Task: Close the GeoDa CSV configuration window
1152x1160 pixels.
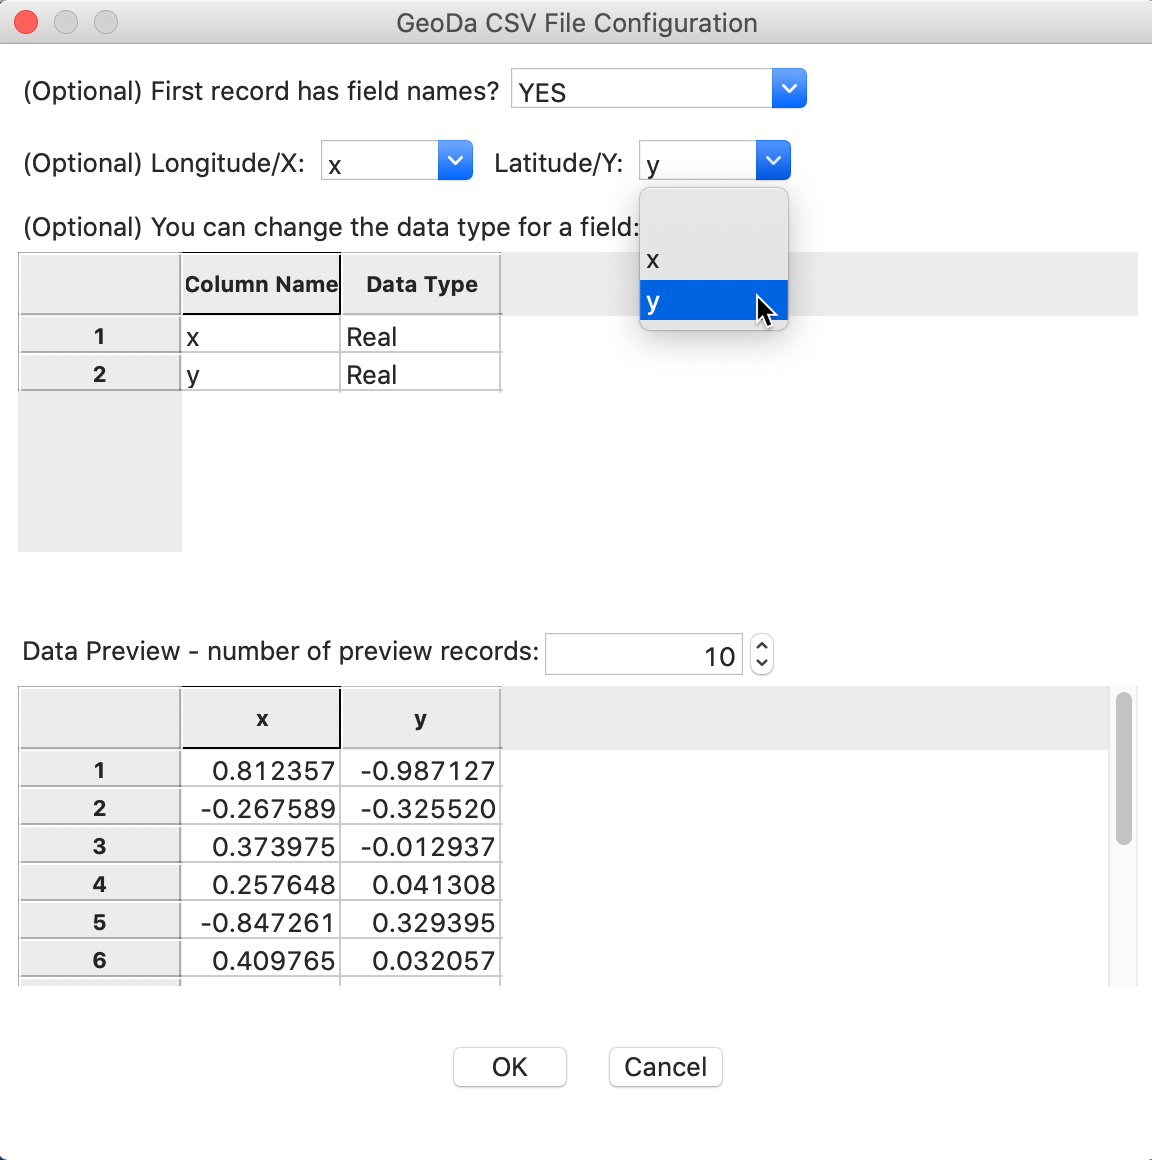Action: [26, 22]
